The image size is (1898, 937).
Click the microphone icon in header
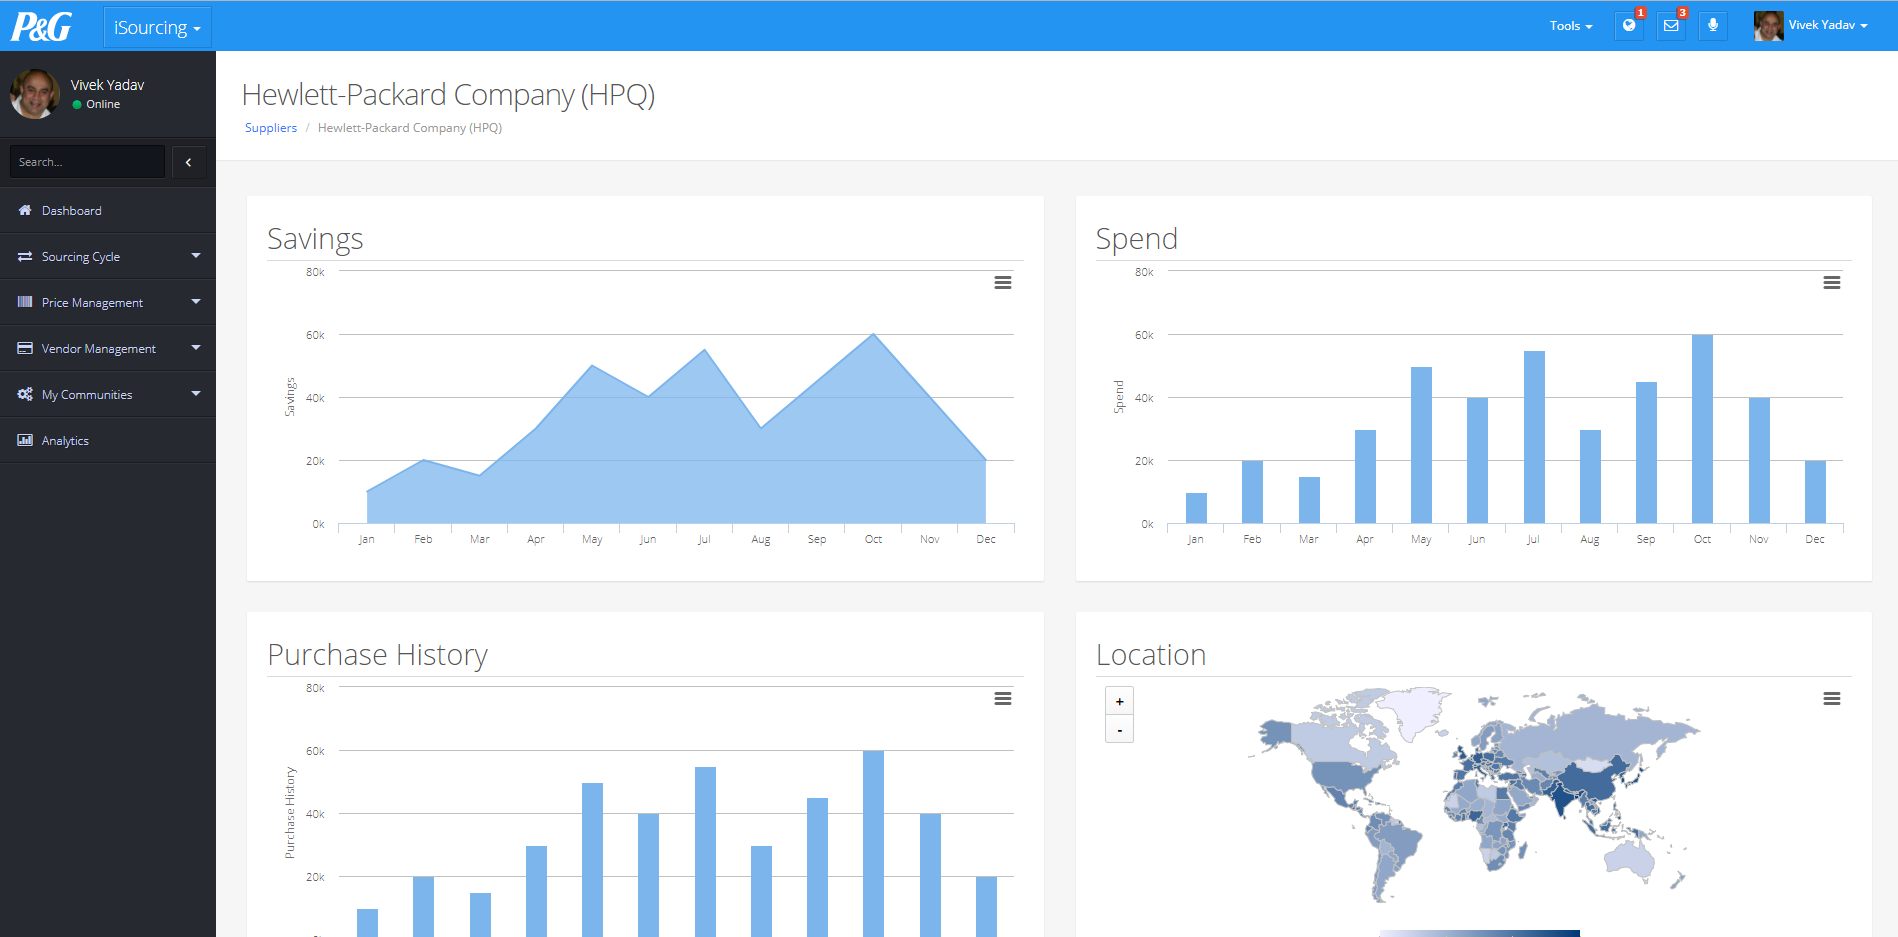[1713, 26]
